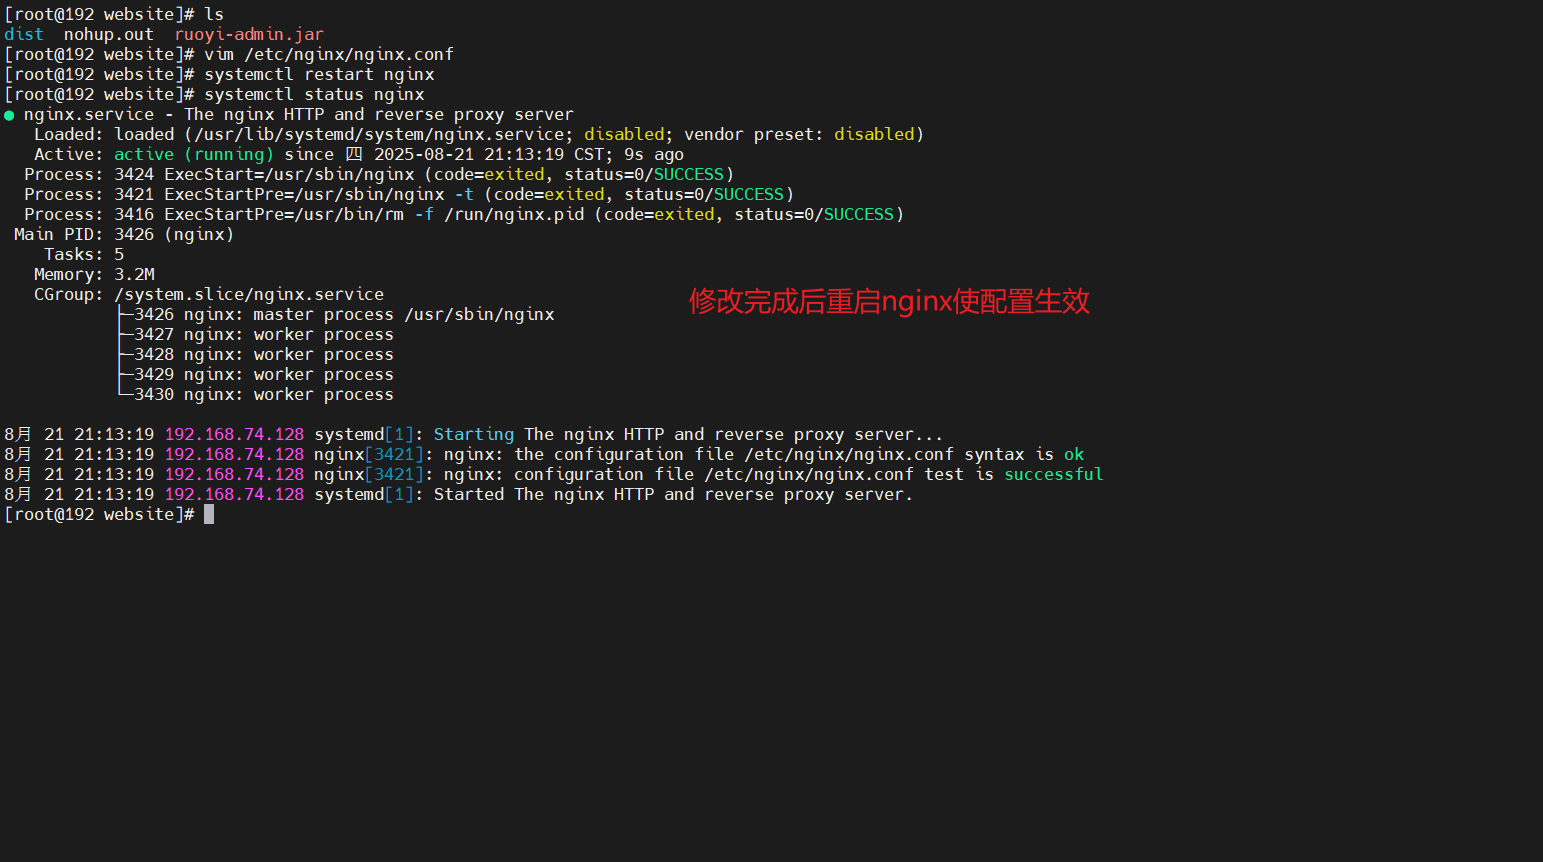Click the 'dist' directory name
Viewport: 1543px width, 862px height.
click(24, 34)
